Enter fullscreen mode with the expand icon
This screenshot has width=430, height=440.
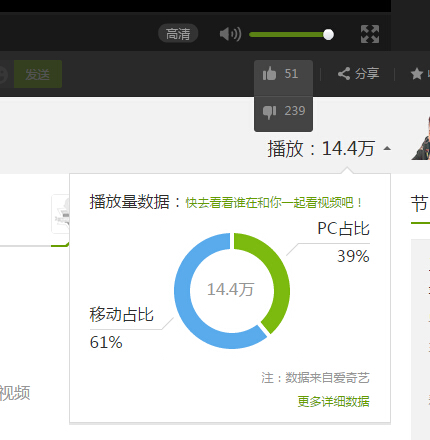tap(370, 34)
